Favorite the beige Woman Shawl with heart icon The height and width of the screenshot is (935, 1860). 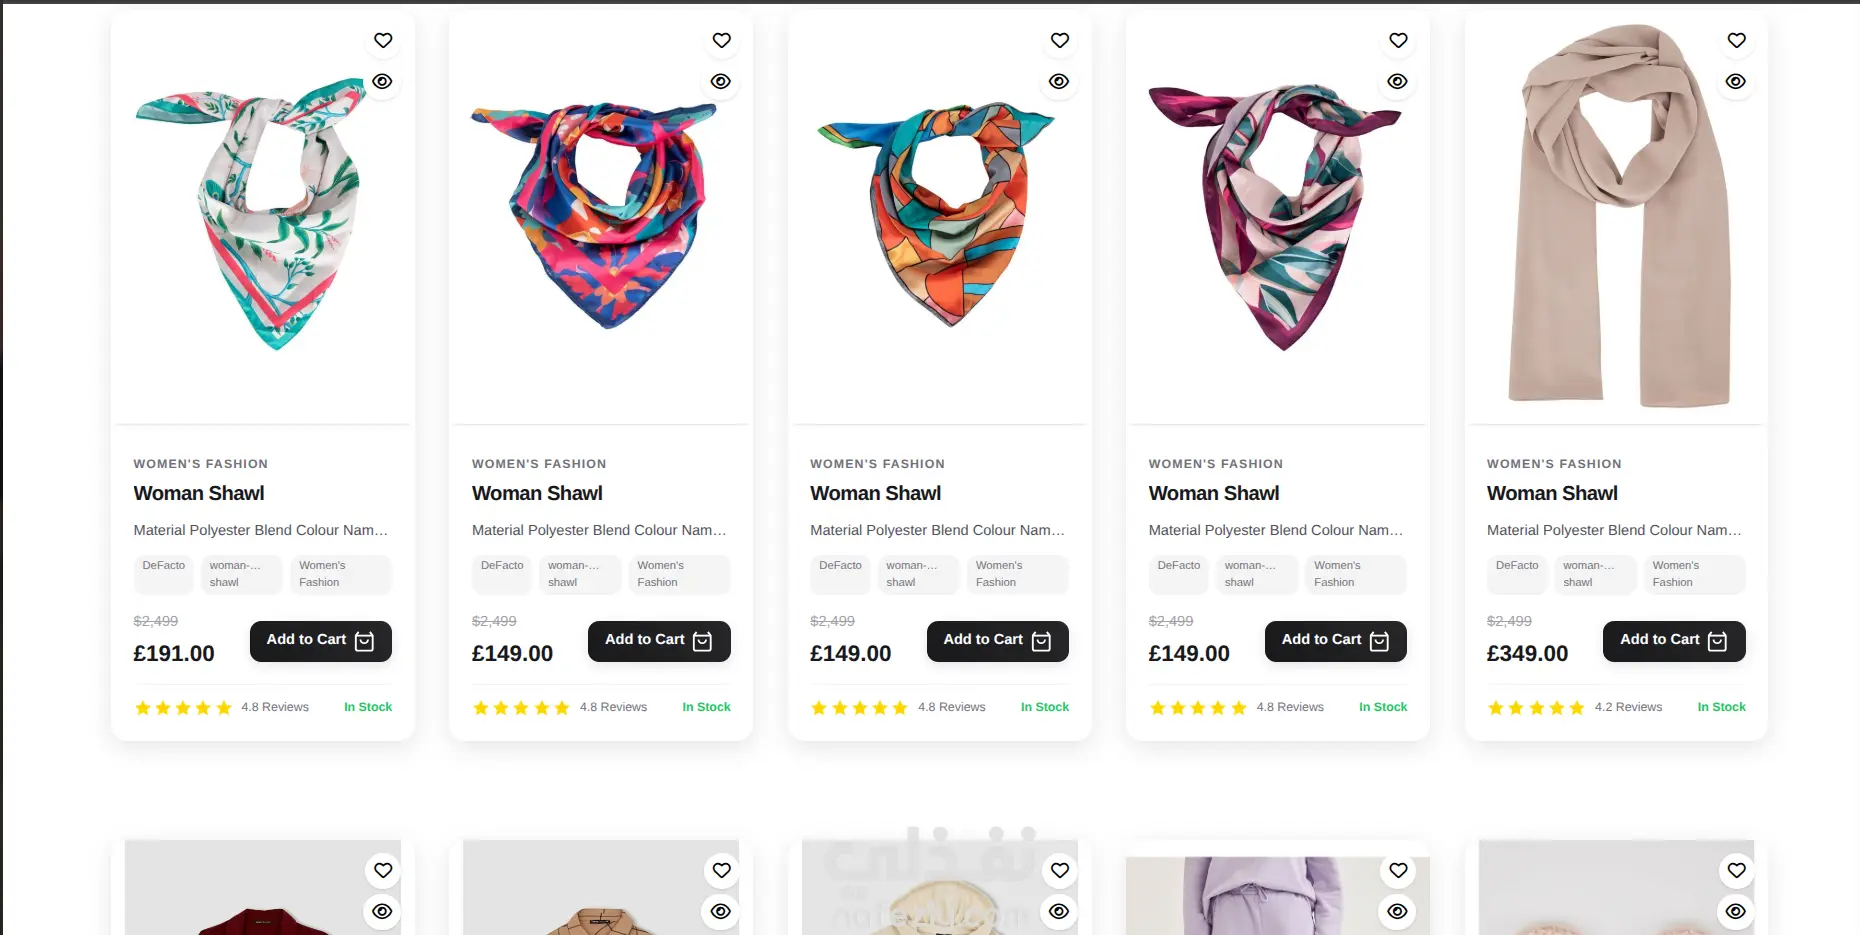pyautogui.click(x=1736, y=41)
